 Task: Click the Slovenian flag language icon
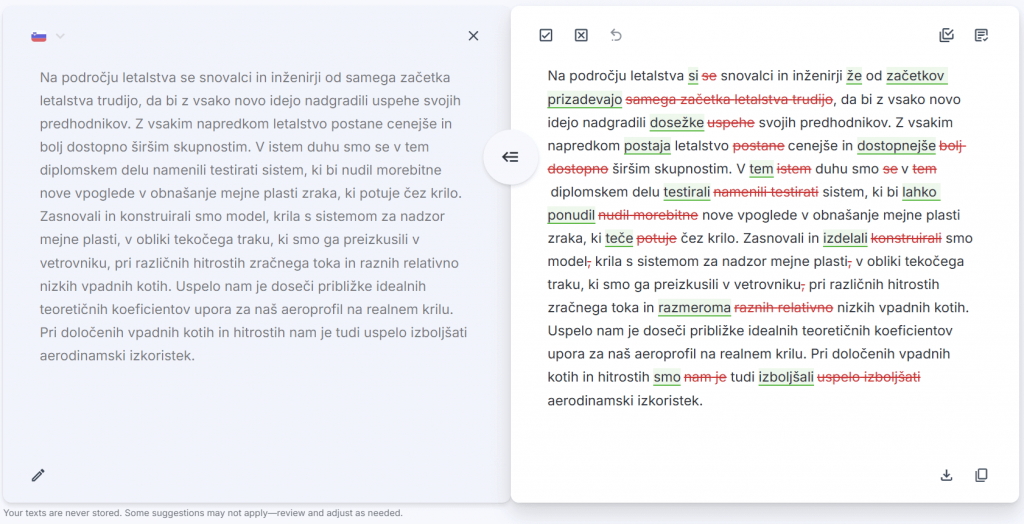(39, 36)
